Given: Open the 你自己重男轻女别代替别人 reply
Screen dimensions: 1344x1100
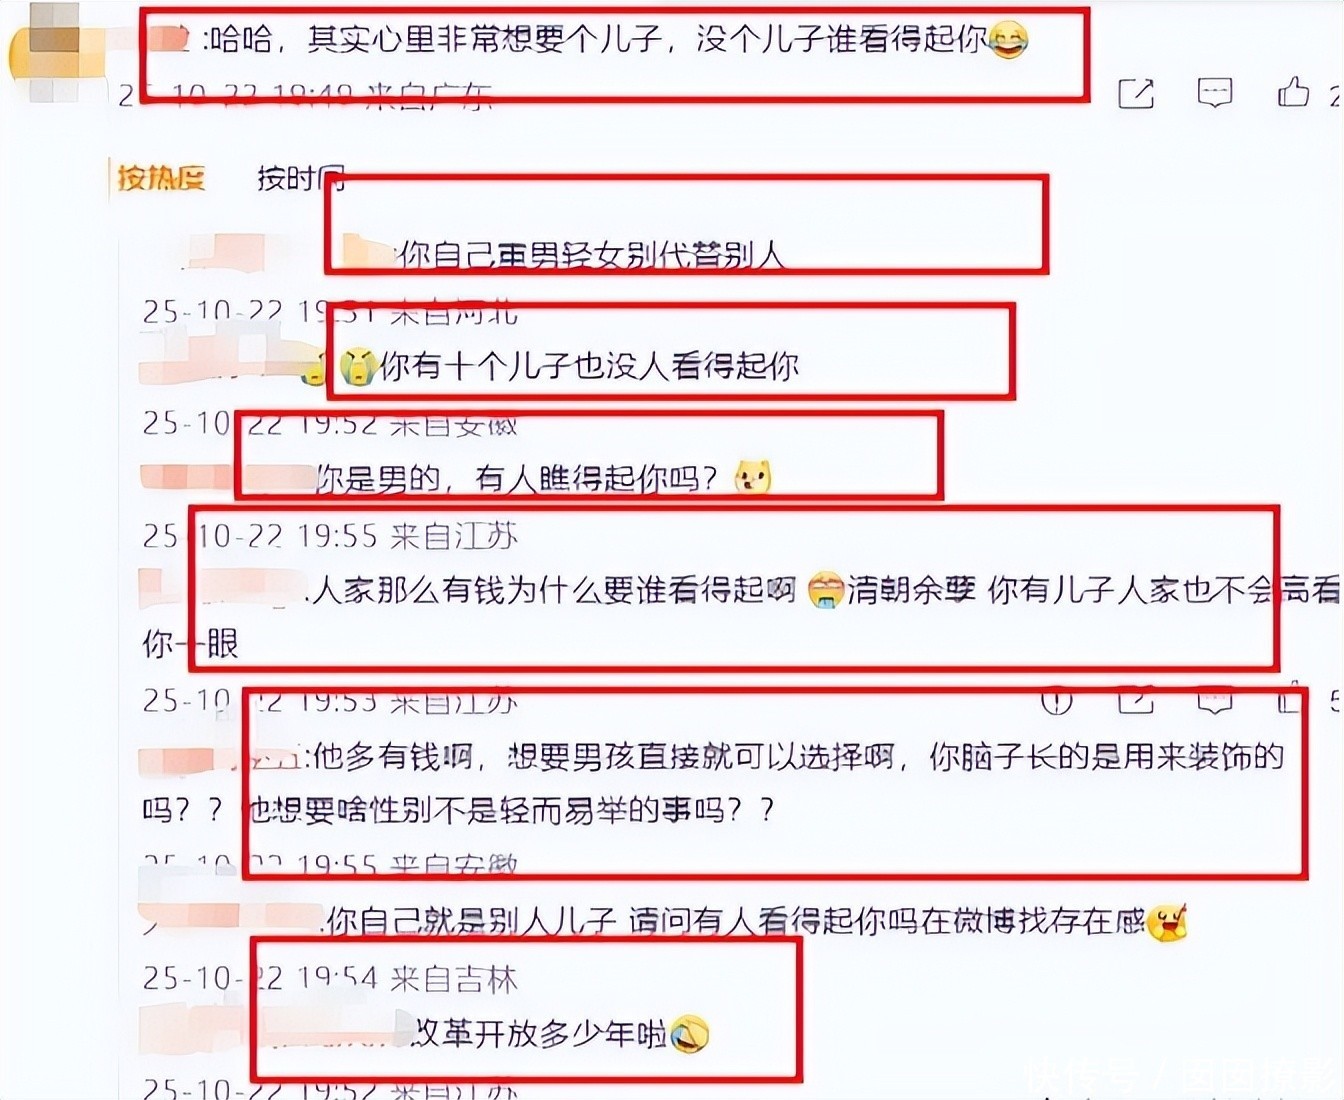Looking at the screenshot, I should click(x=590, y=255).
